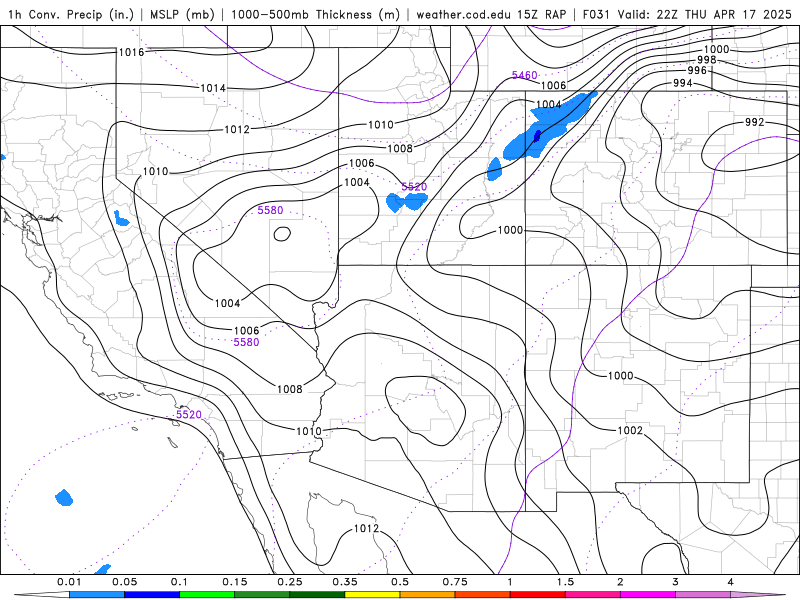Click the 'Valid: 22Z THU APR 17 2025' text
This screenshot has width=800, height=600.
[705, 14]
